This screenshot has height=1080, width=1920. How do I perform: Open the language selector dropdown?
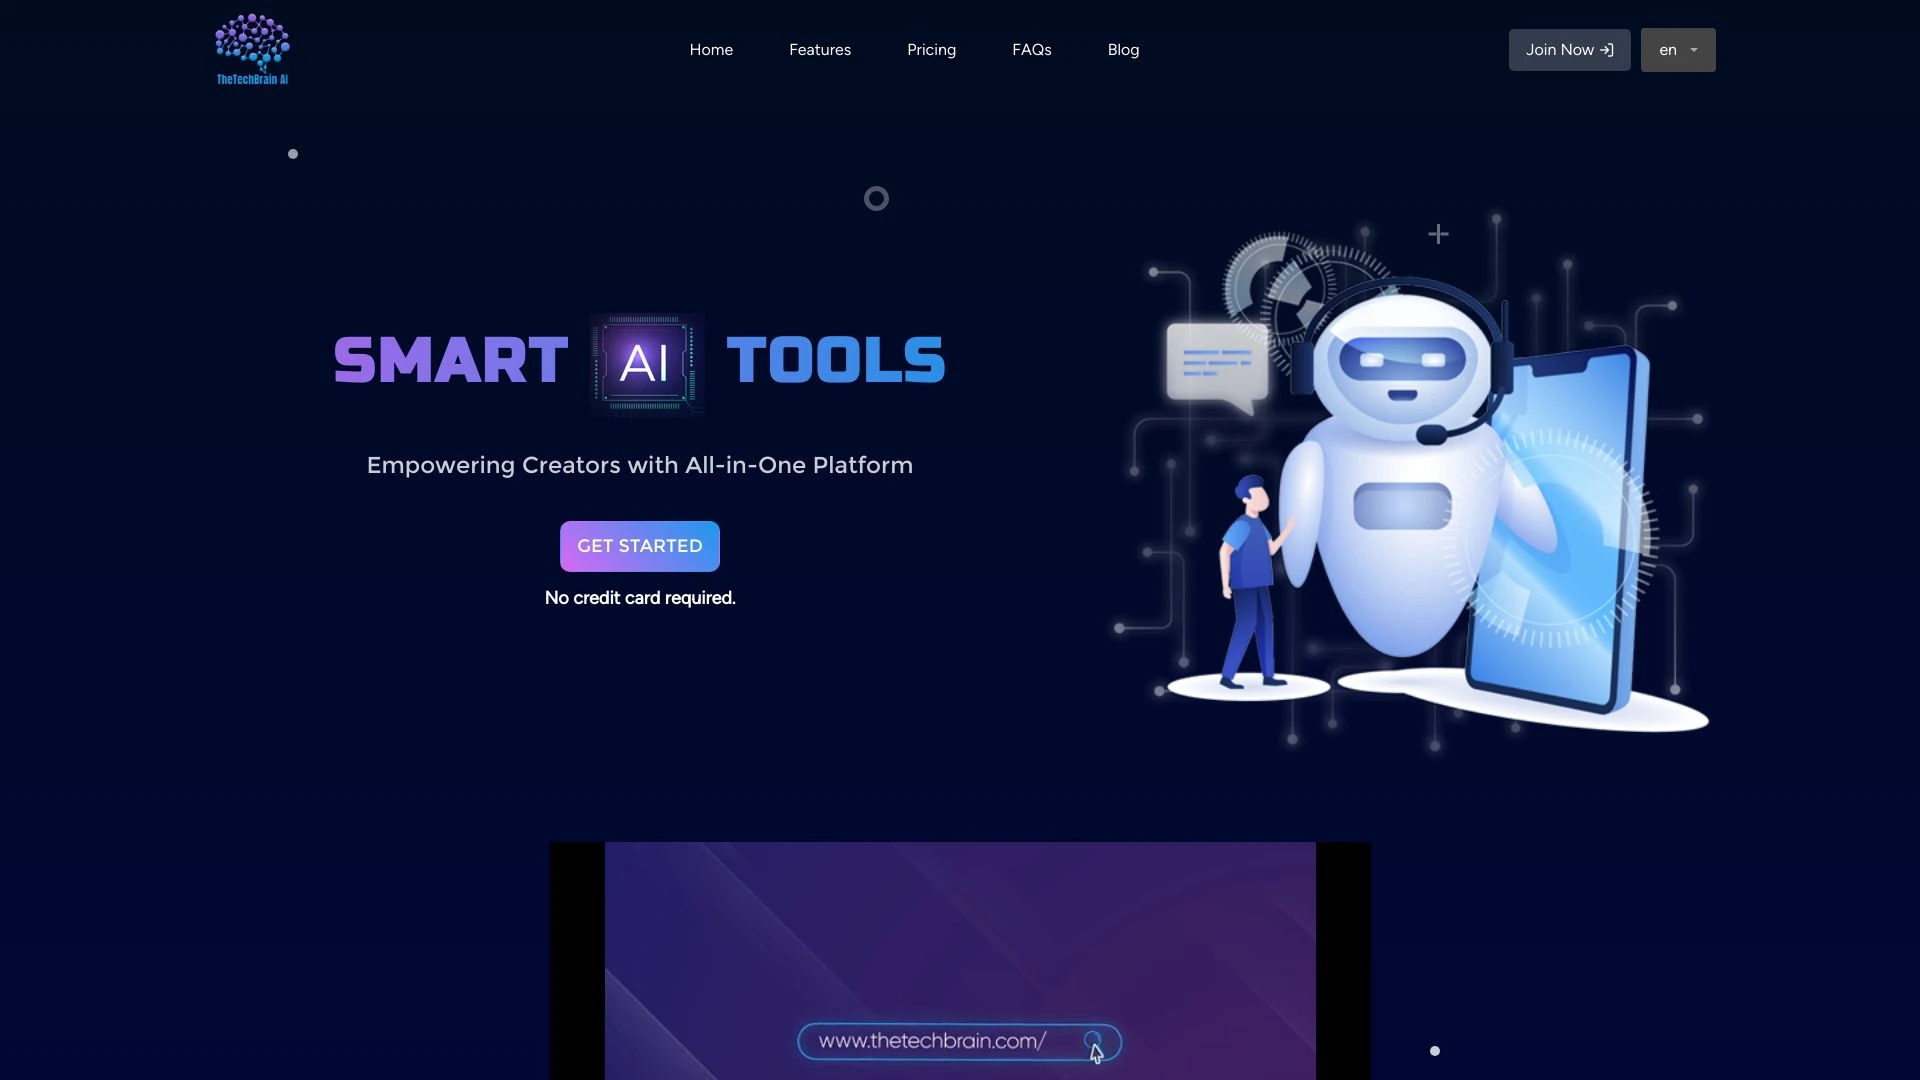click(x=1677, y=49)
